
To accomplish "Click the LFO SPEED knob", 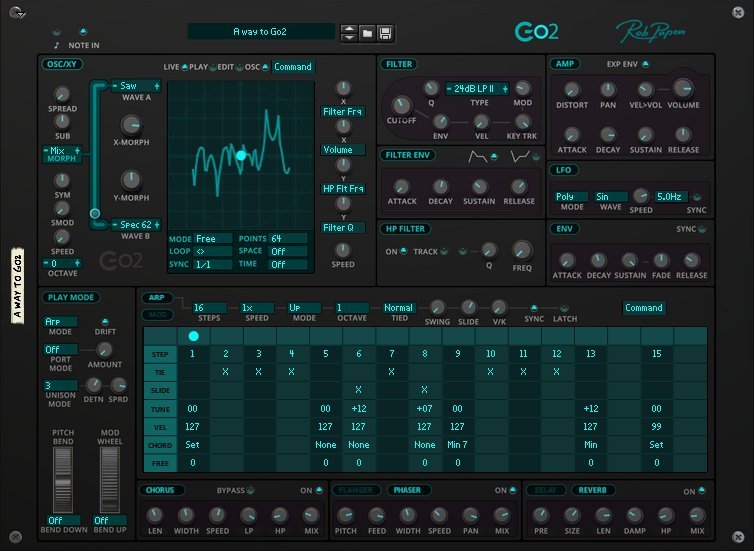I will click(641, 196).
